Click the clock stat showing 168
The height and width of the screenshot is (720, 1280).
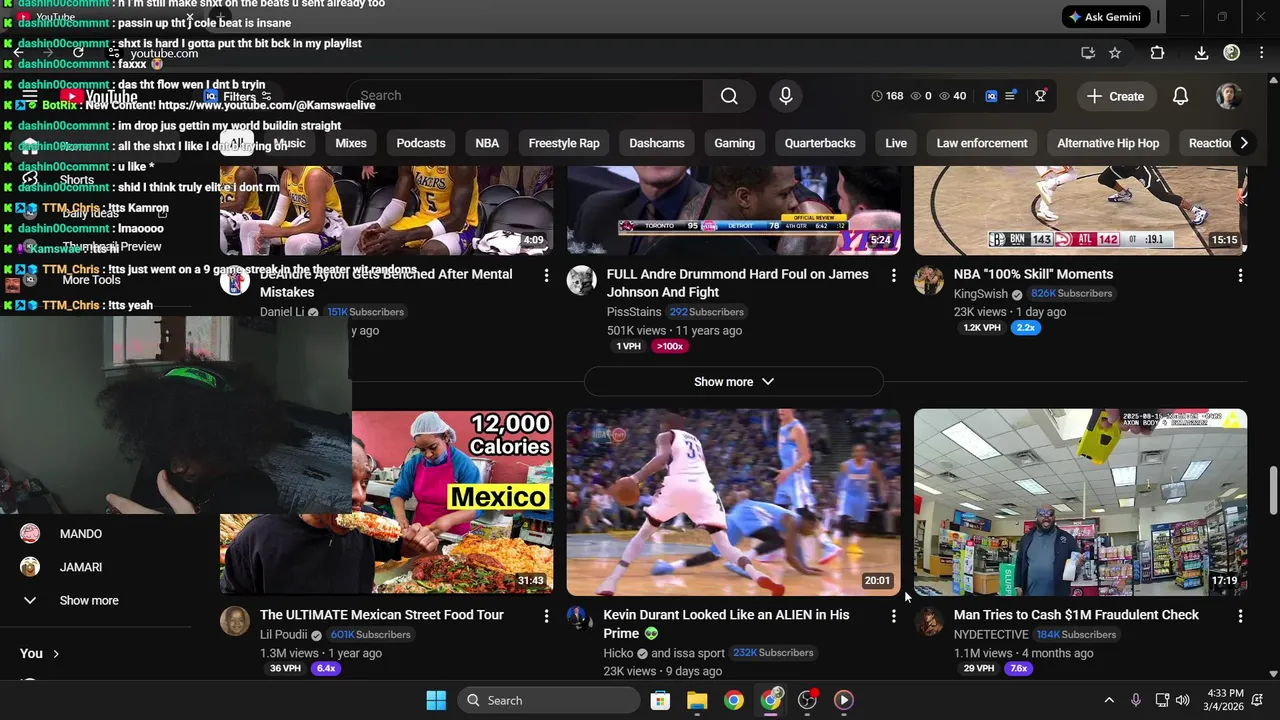(887, 96)
